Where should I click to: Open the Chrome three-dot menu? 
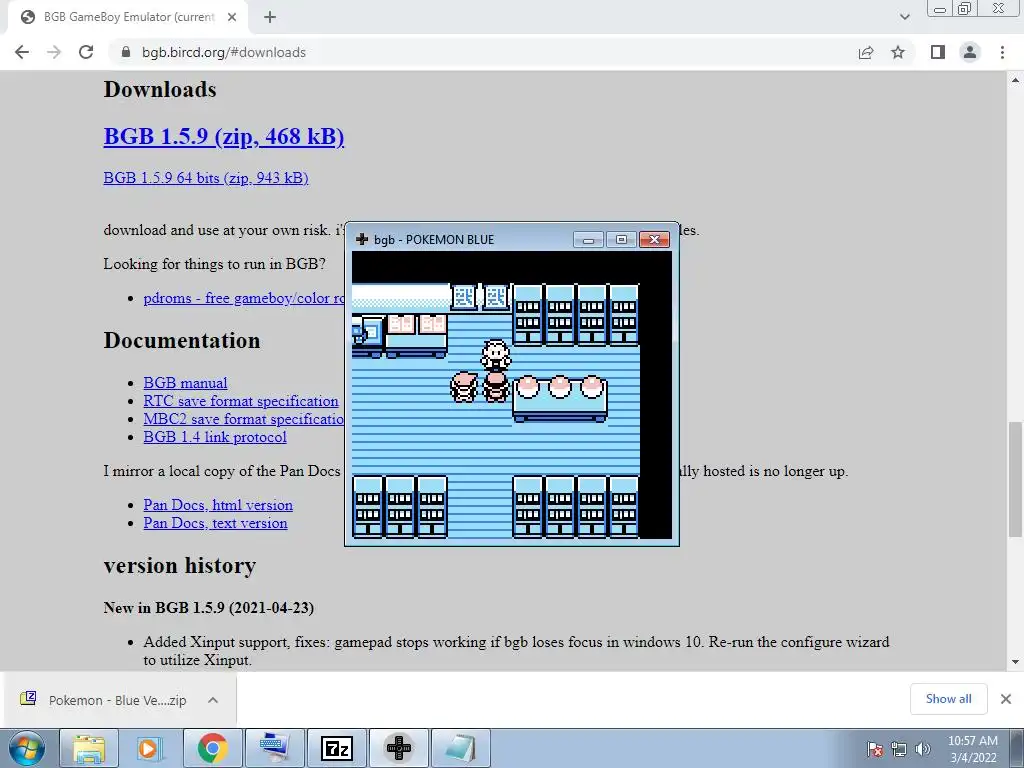pyautogui.click(x=1002, y=52)
